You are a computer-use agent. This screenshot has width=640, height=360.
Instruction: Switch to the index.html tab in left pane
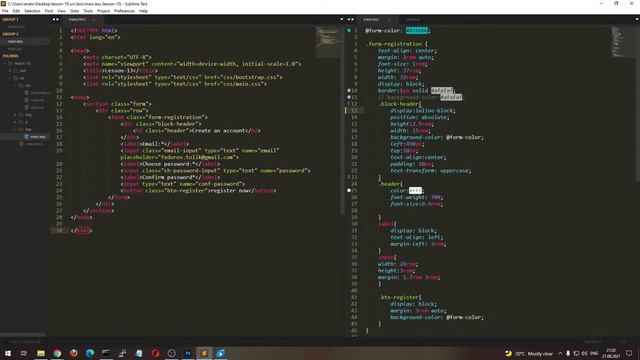[77, 19]
